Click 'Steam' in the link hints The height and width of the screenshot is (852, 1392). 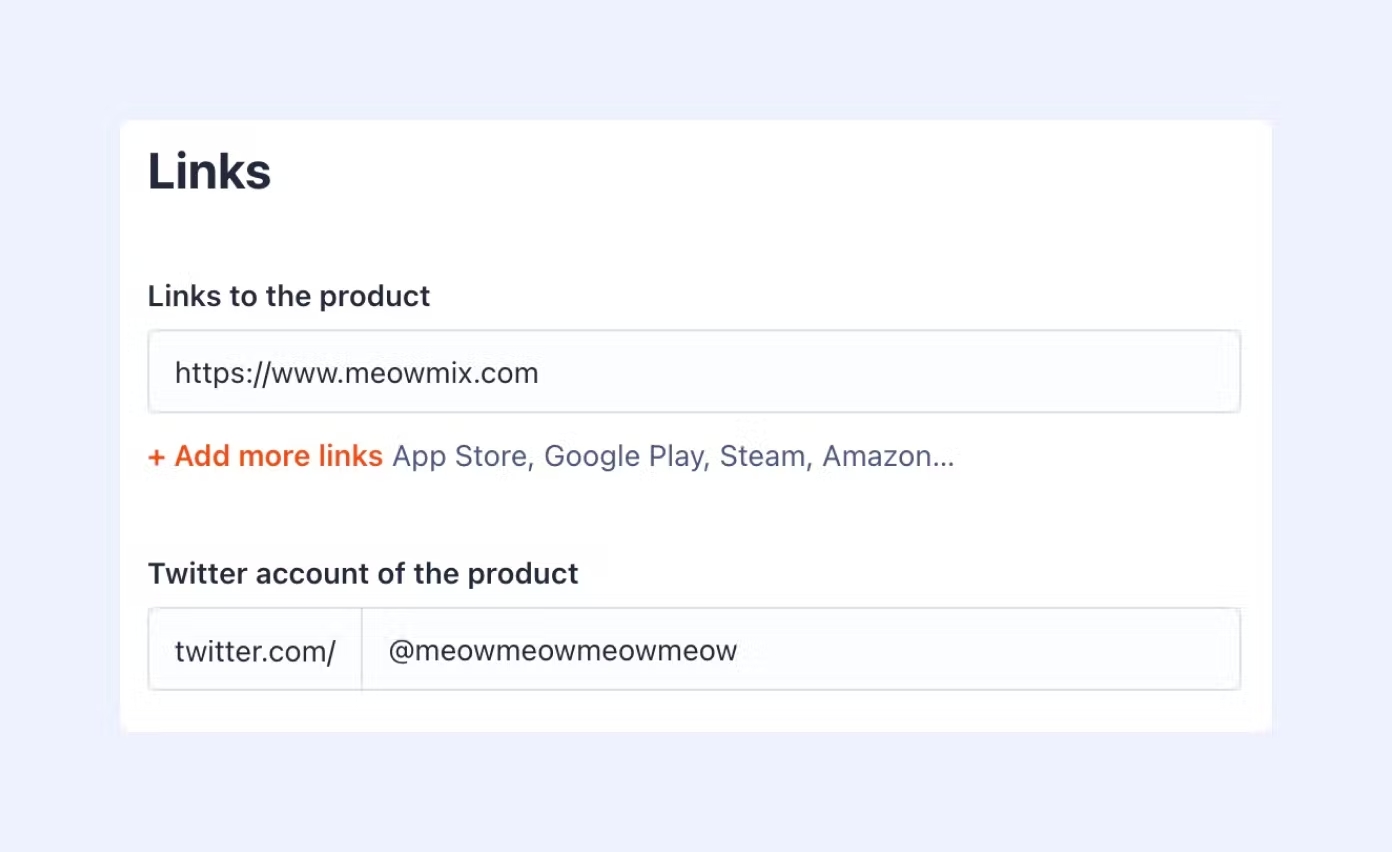(763, 456)
